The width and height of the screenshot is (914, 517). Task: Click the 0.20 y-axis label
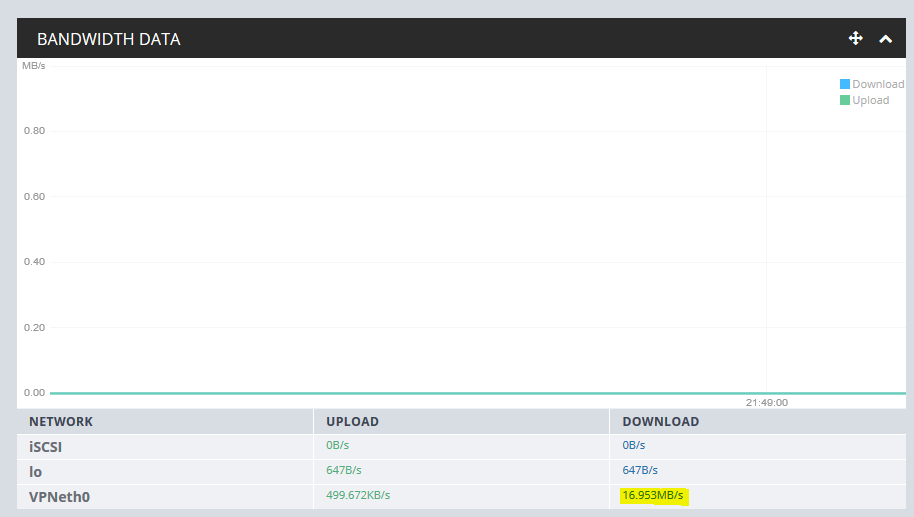tap(34, 328)
